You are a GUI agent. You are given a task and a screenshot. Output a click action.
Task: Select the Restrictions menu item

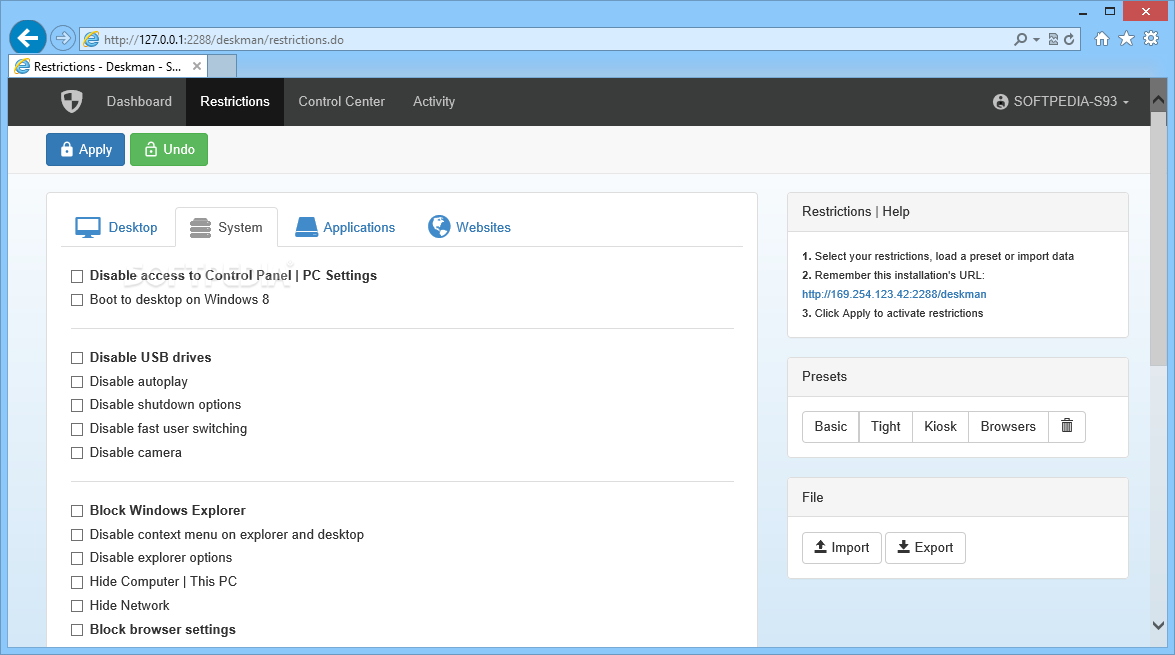[235, 101]
